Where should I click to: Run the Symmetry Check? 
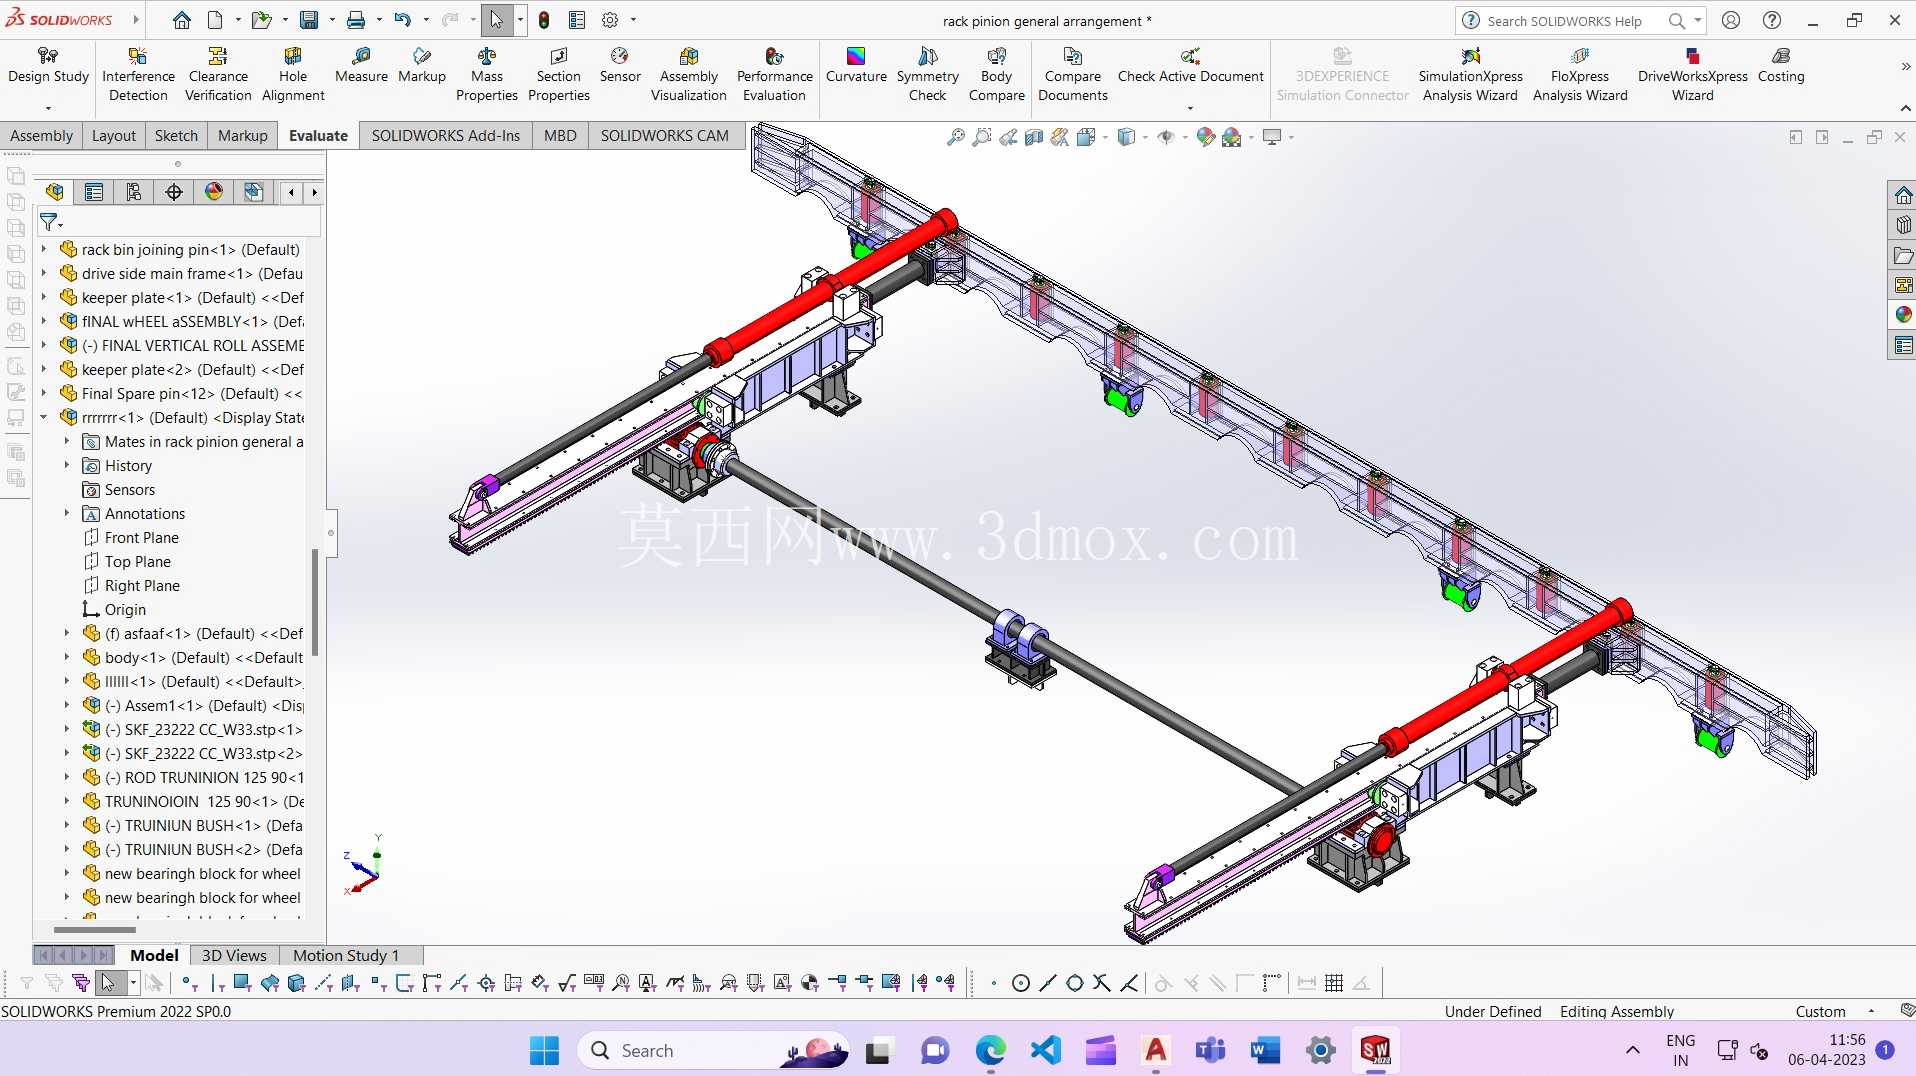927,75
